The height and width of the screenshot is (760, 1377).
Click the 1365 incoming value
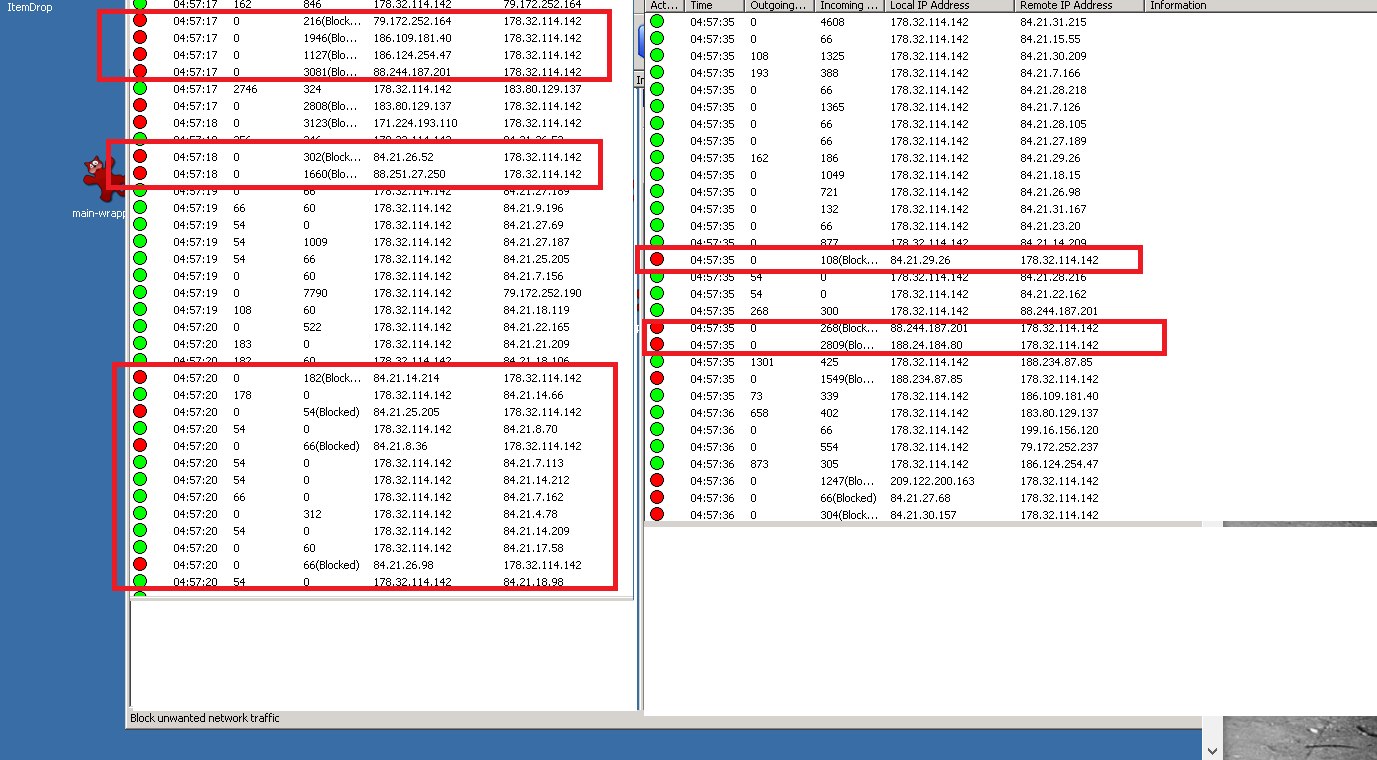(833, 107)
